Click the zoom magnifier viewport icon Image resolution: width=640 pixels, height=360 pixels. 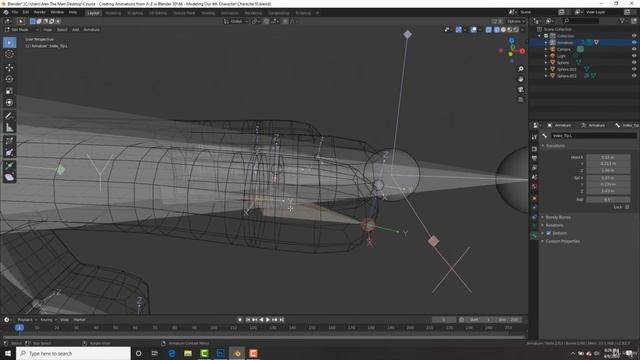[x=520, y=69]
